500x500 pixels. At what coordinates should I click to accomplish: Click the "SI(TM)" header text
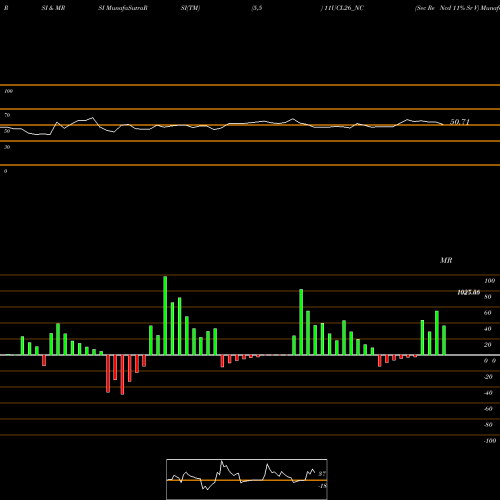tap(190, 8)
